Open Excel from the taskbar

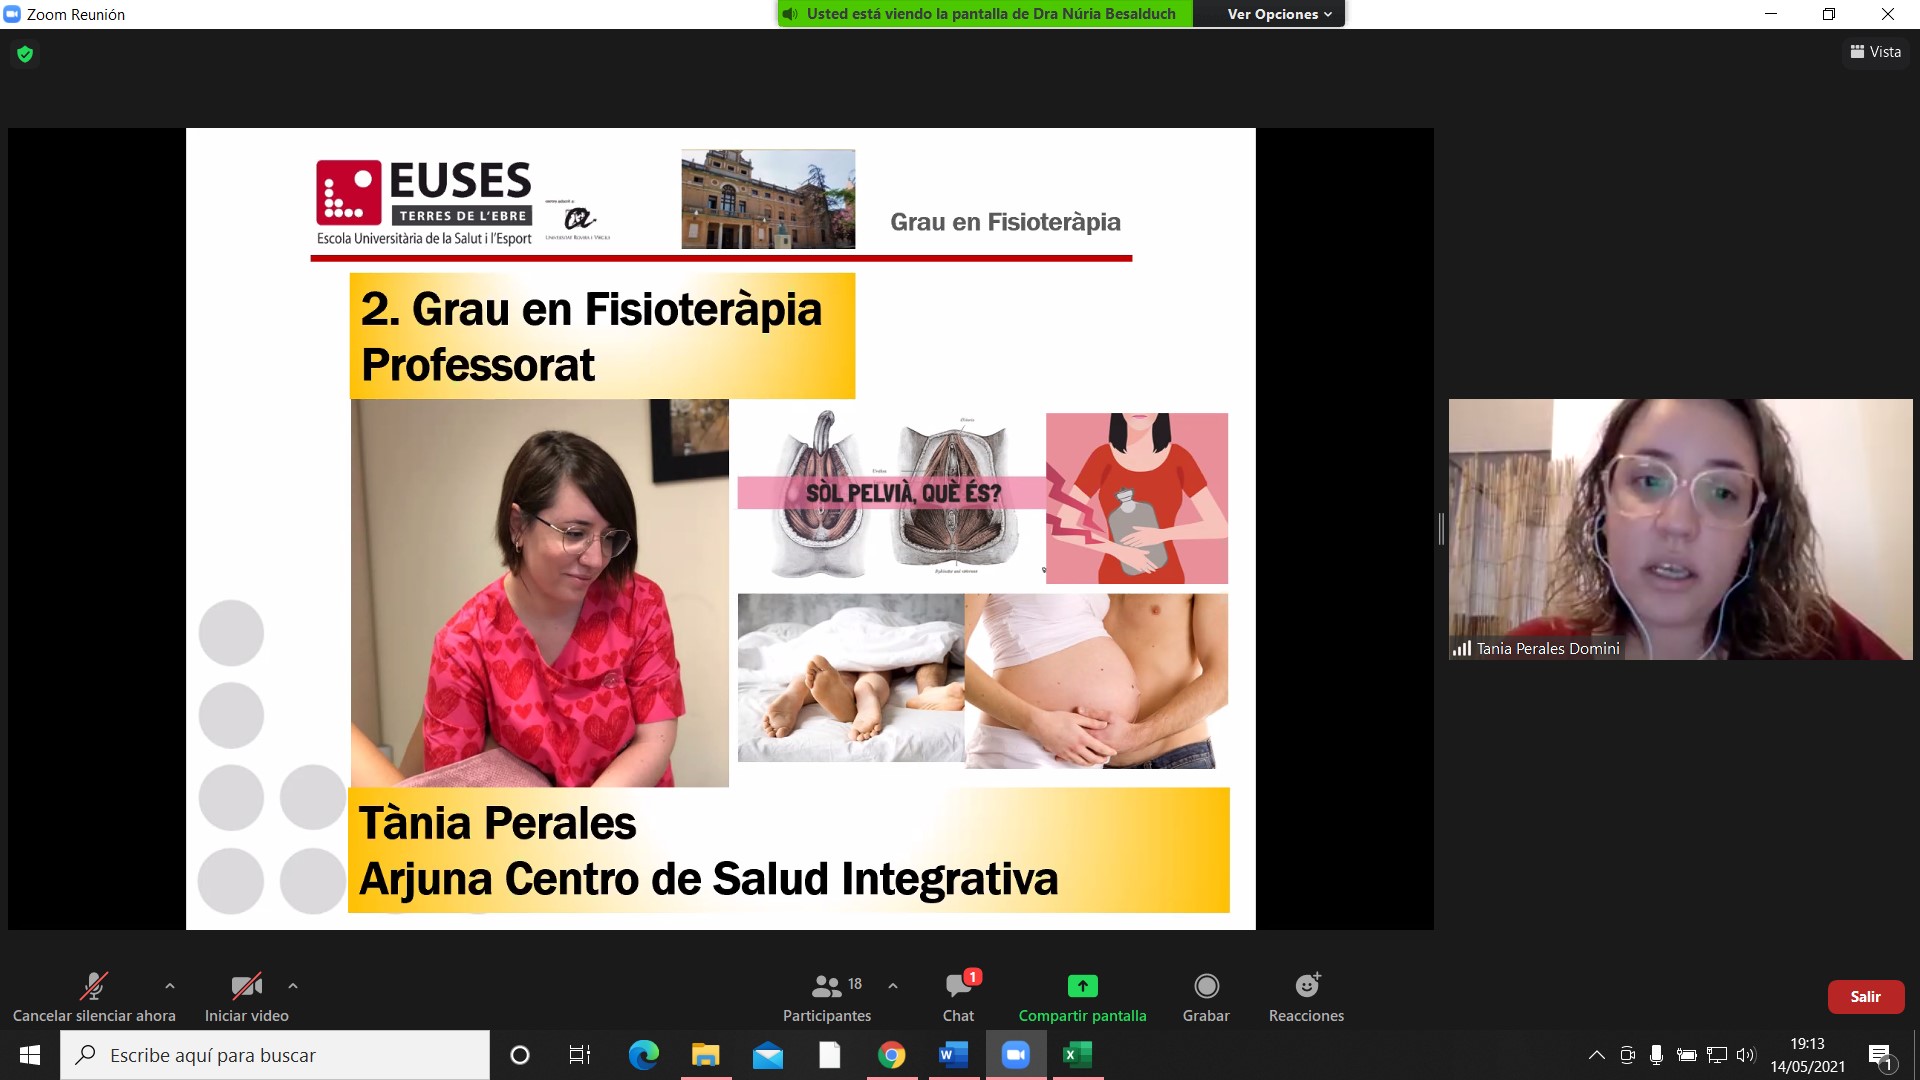pos(1077,1055)
